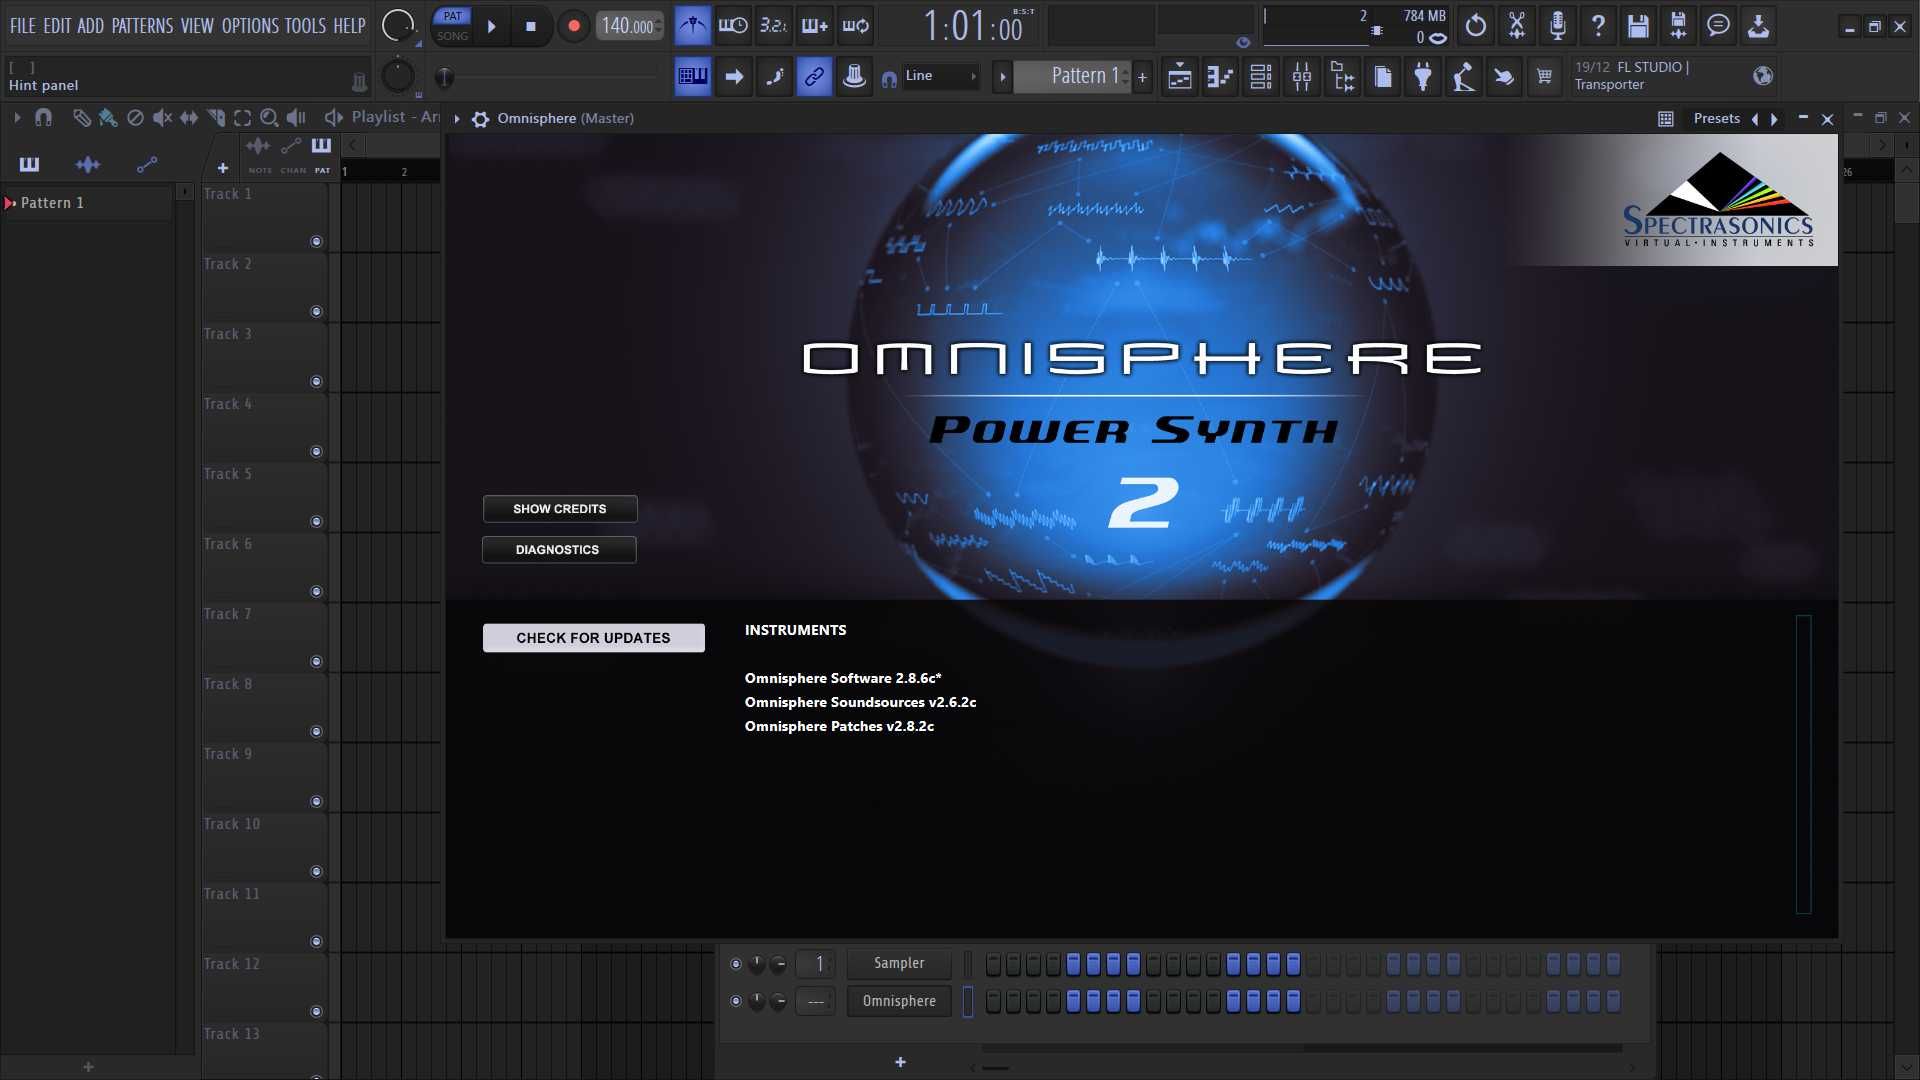Mute the Omnisphere channel

point(736,1001)
